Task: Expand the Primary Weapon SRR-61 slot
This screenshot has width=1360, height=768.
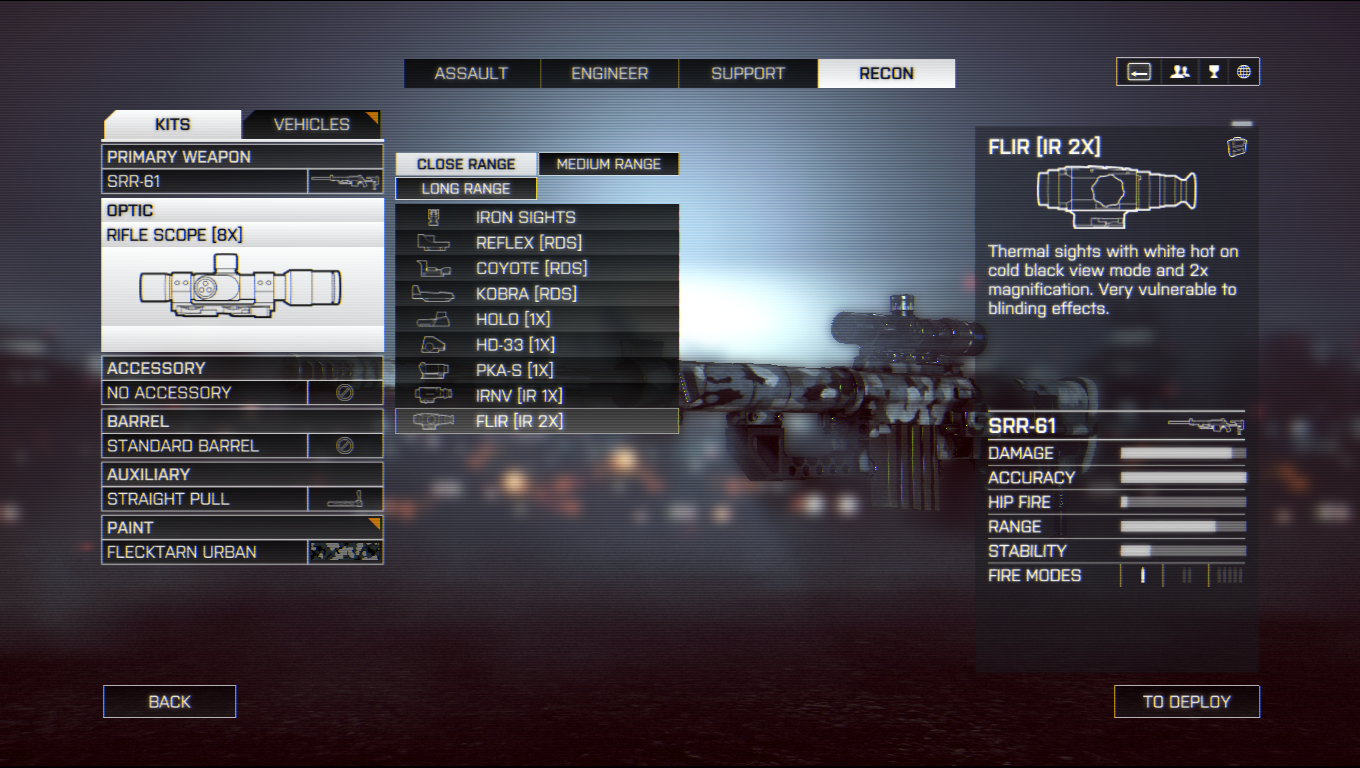Action: (x=242, y=170)
